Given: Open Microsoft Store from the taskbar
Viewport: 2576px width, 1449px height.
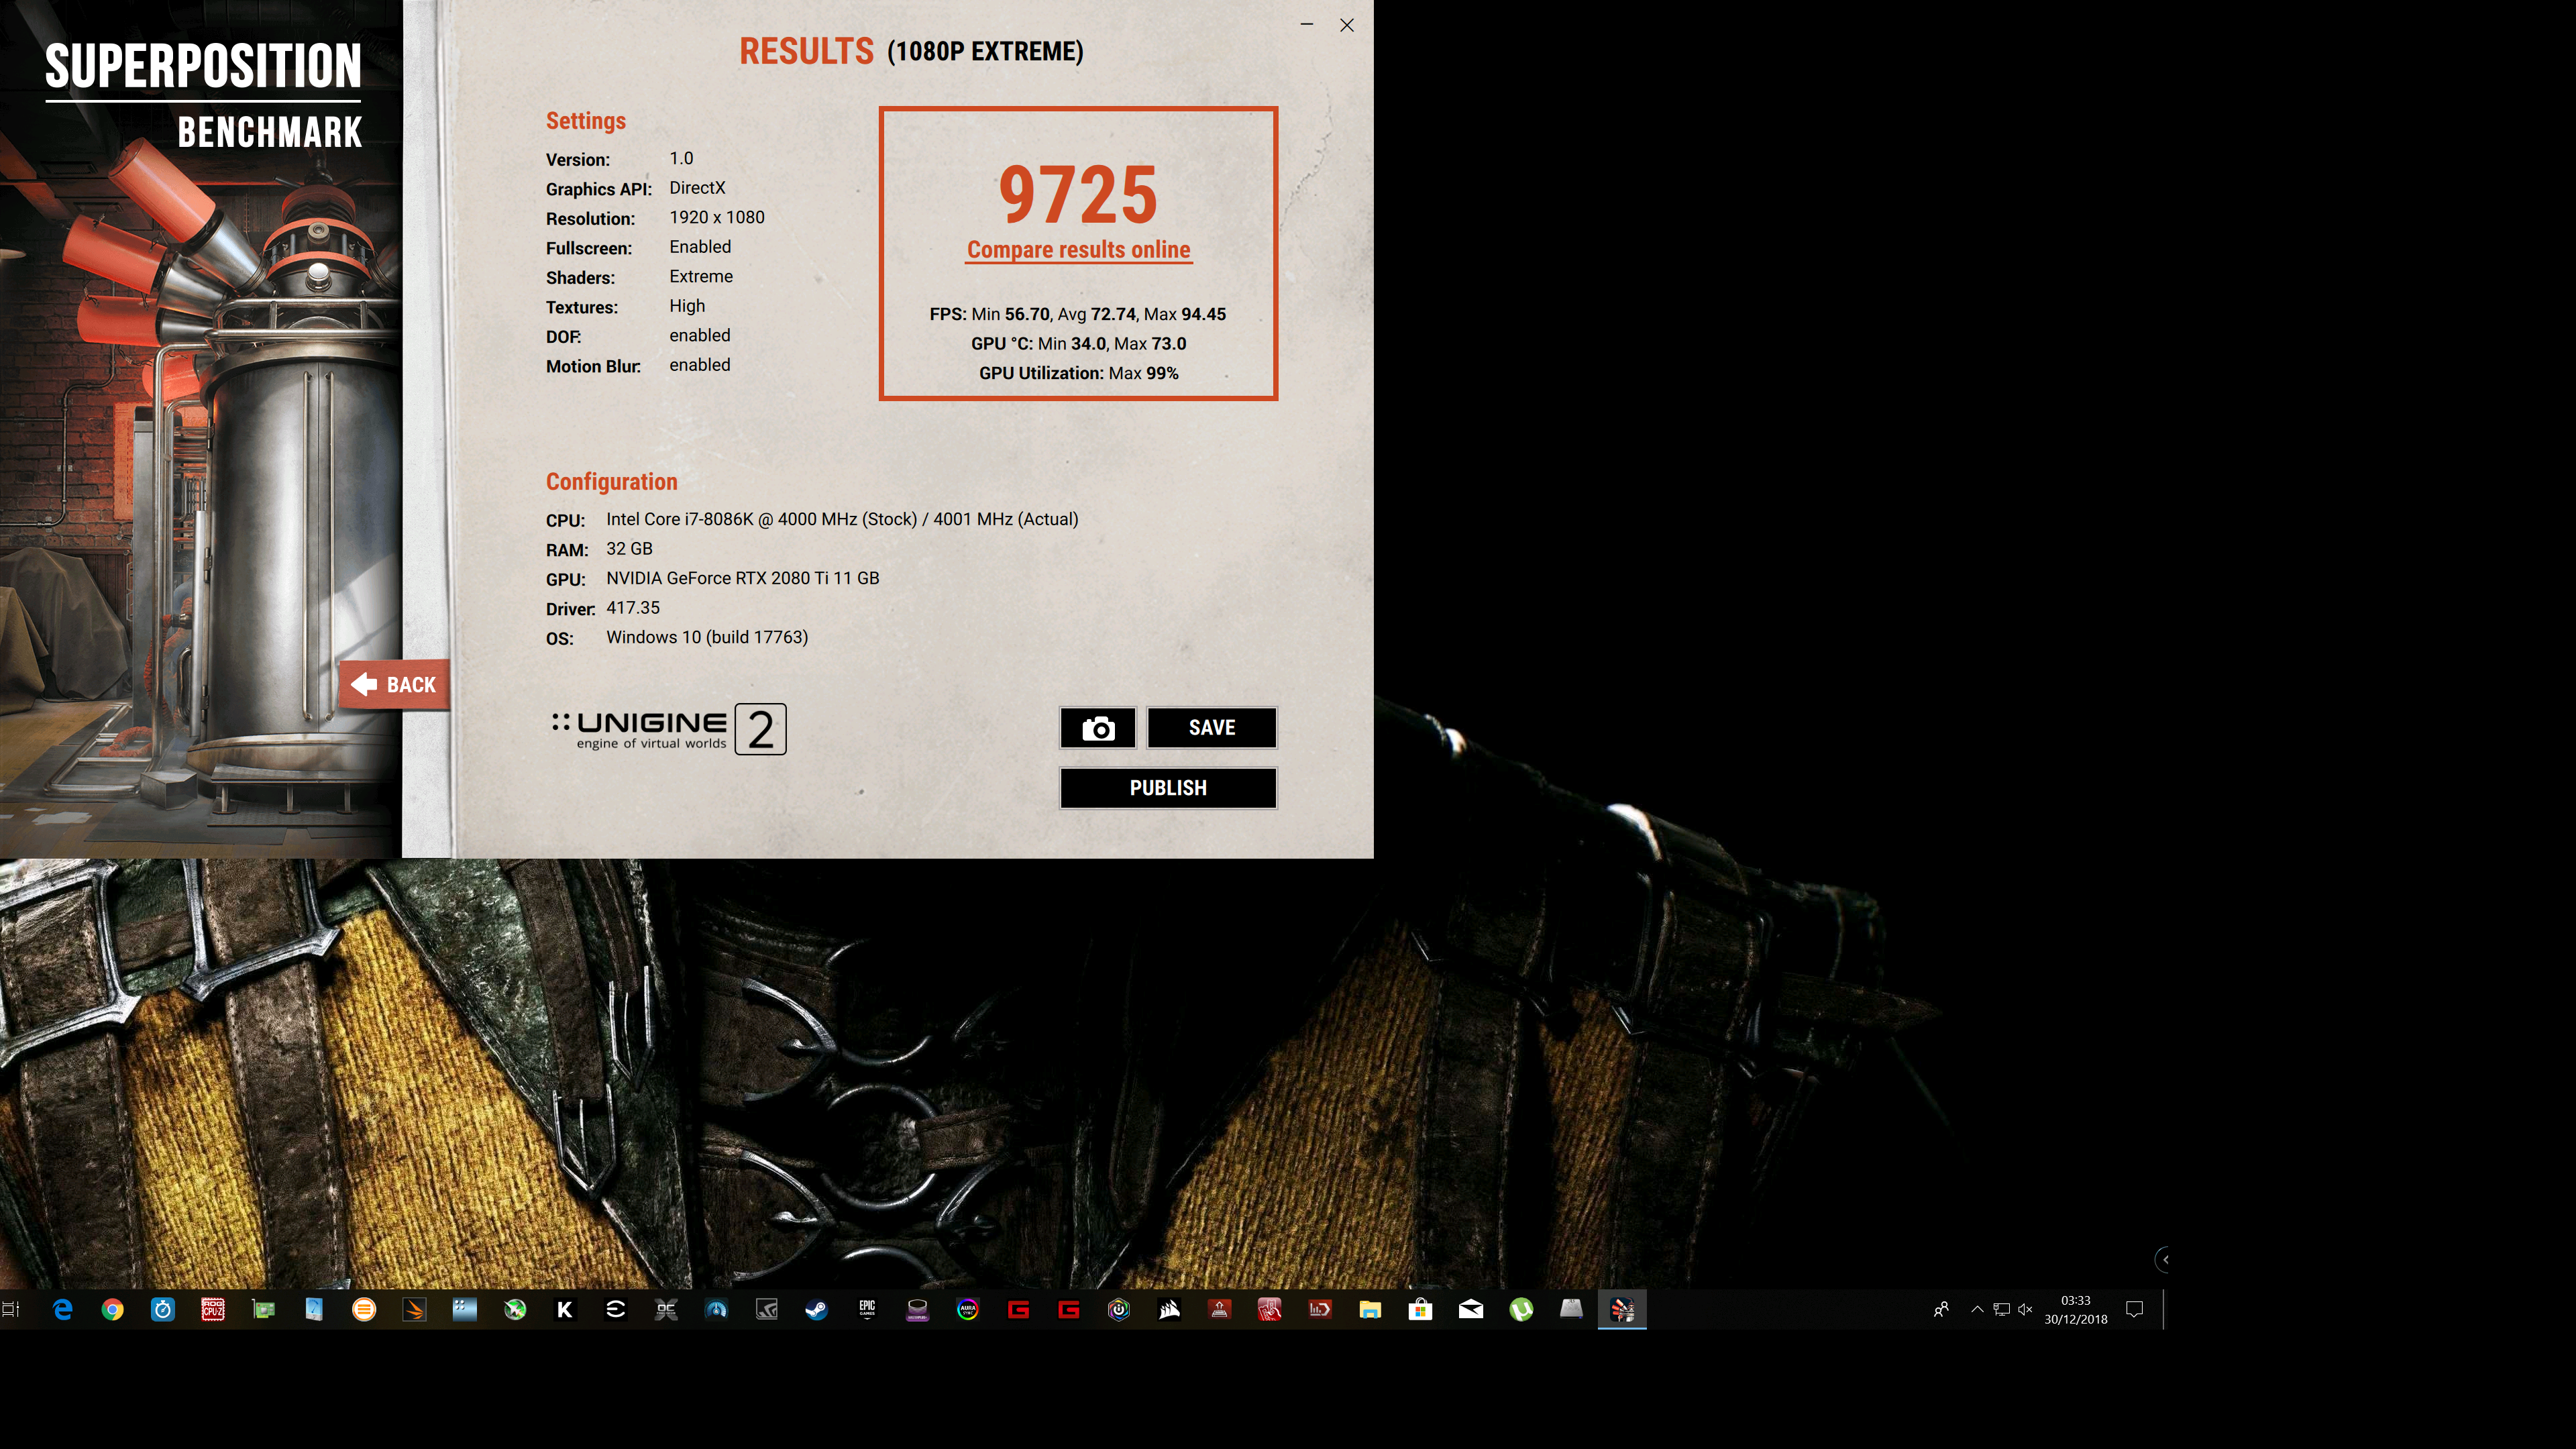Looking at the screenshot, I should point(1420,1310).
